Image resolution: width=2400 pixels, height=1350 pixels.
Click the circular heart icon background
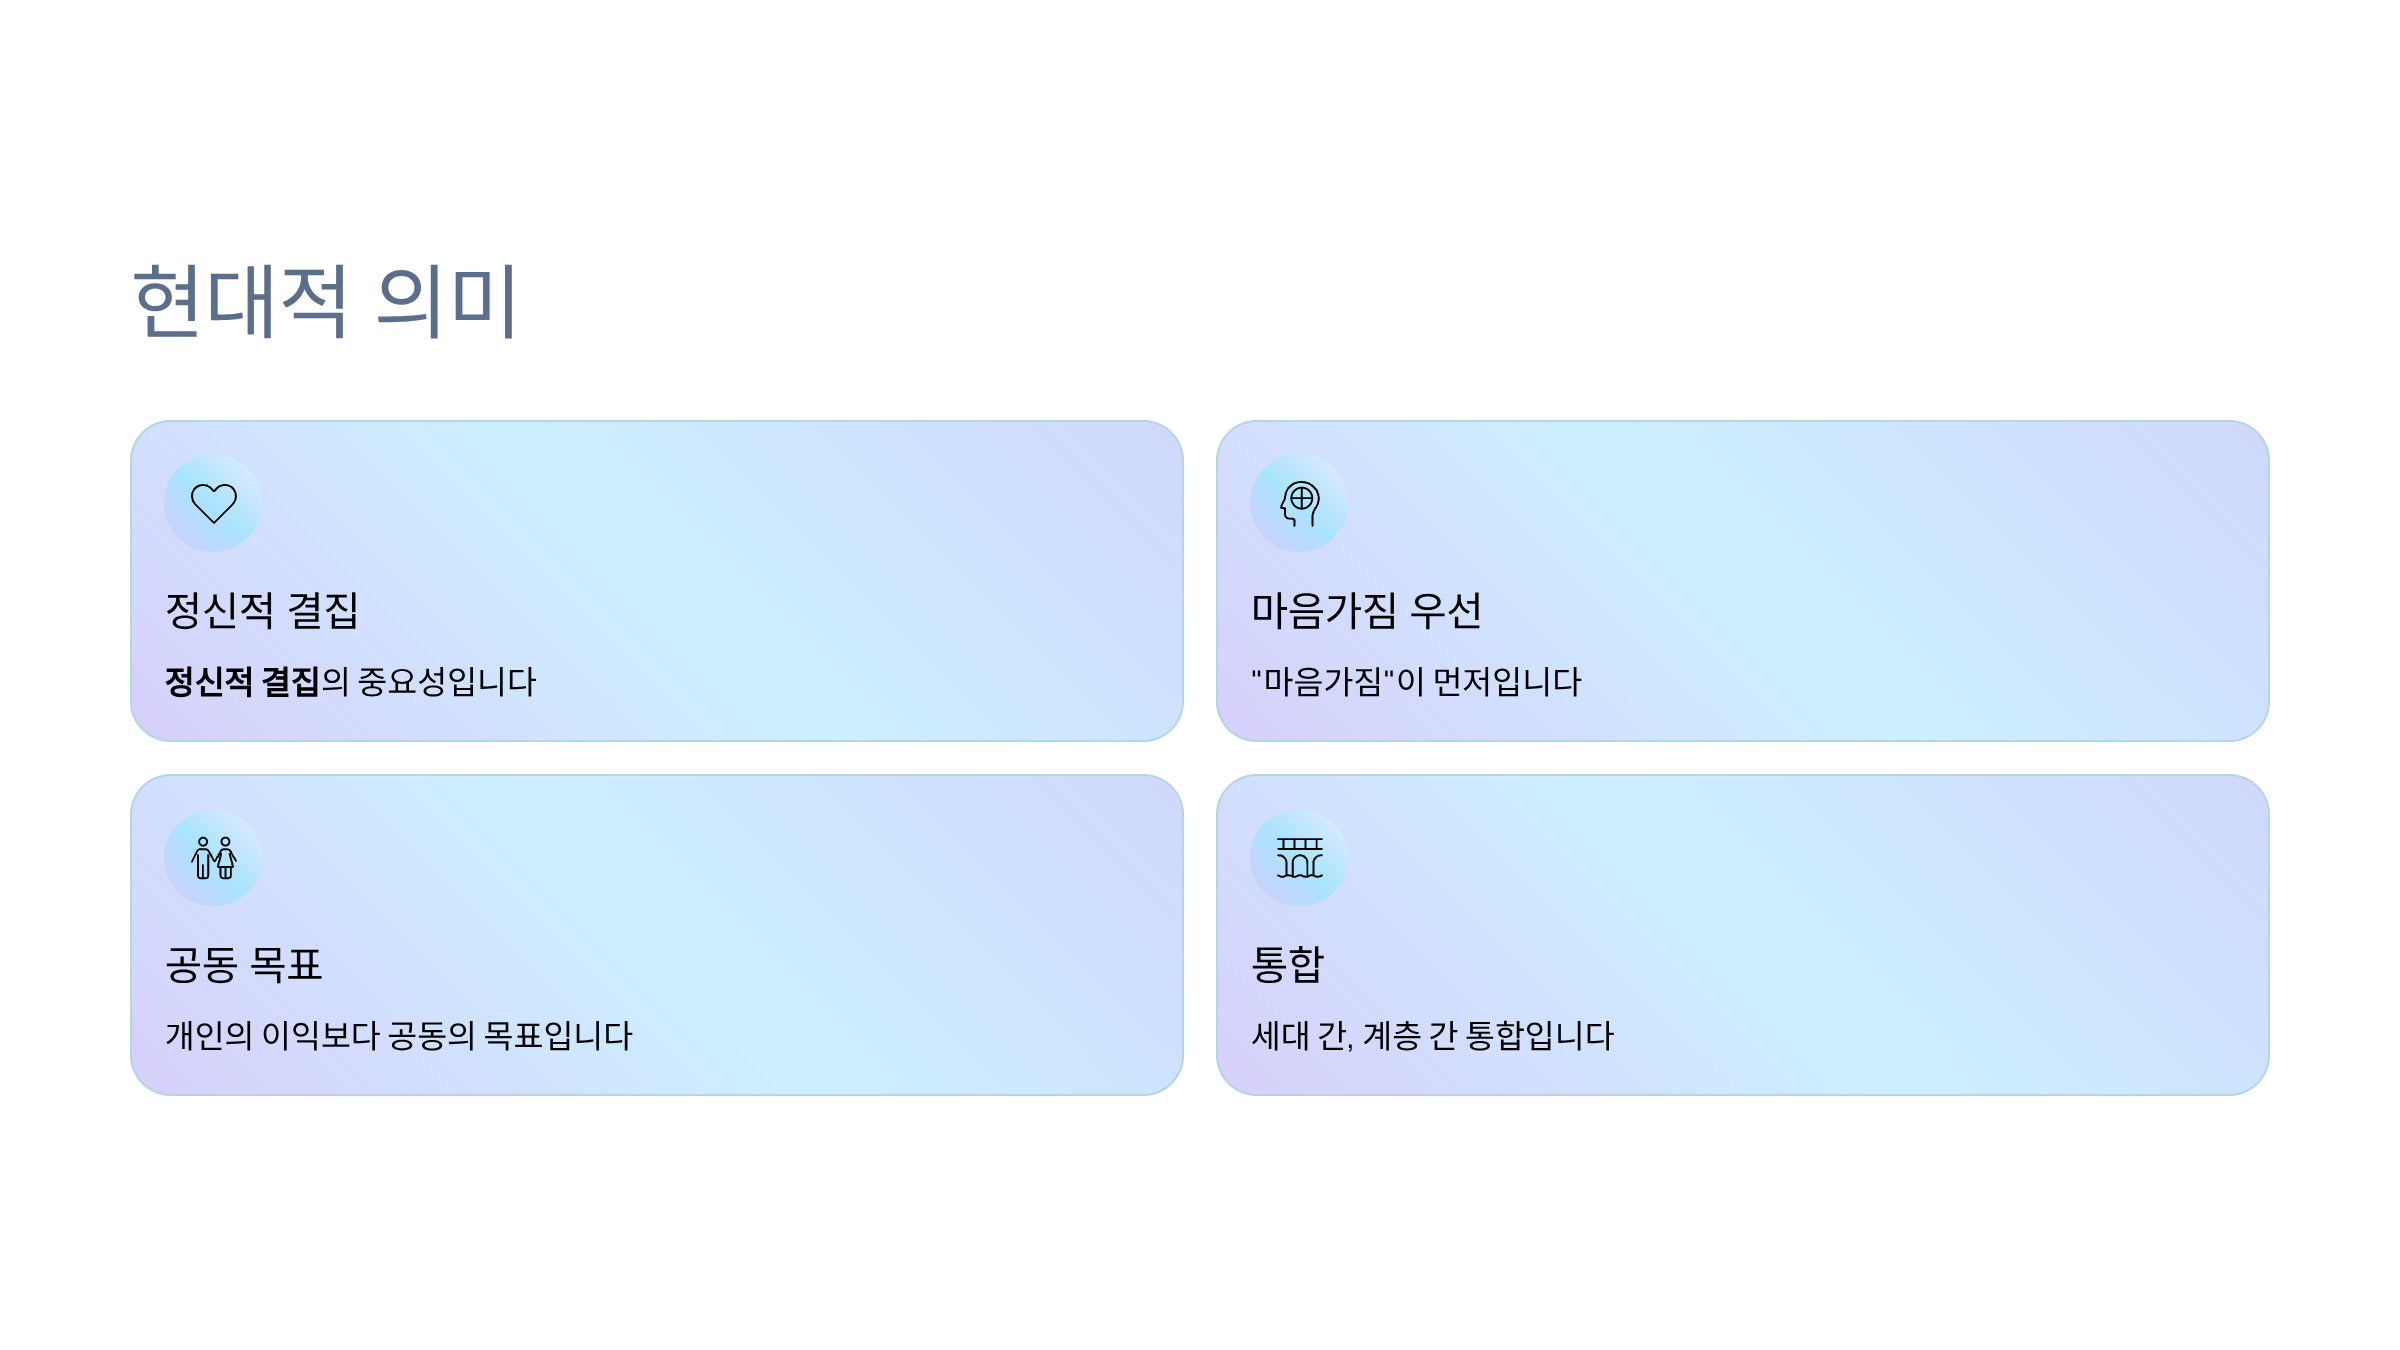click(213, 503)
